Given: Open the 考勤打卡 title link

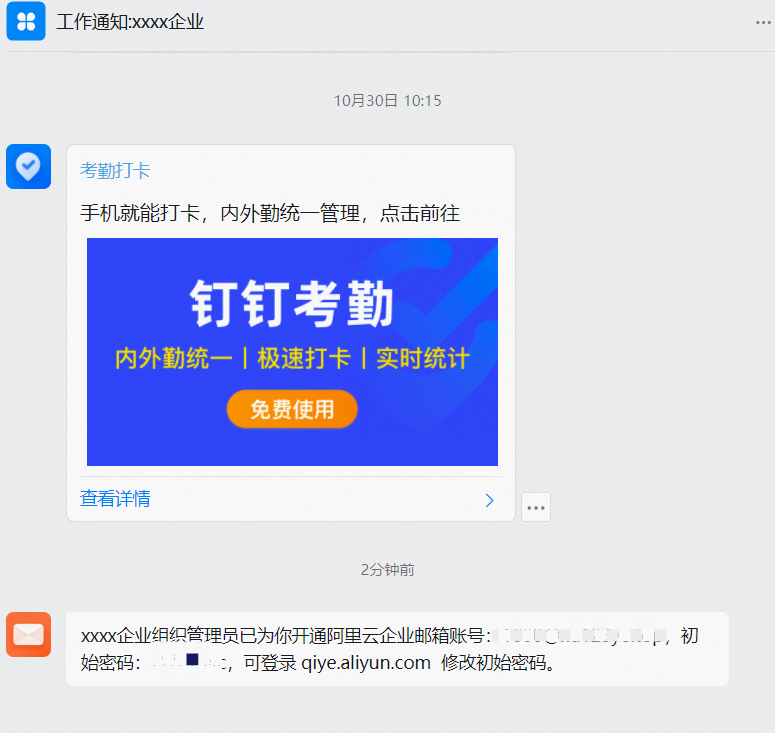Looking at the screenshot, I should (115, 171).
